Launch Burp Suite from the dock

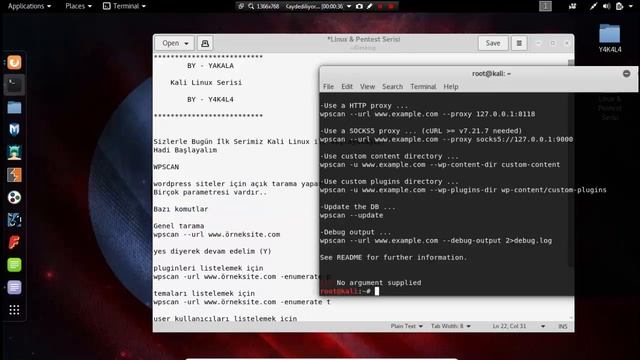[x=14, y=175]
